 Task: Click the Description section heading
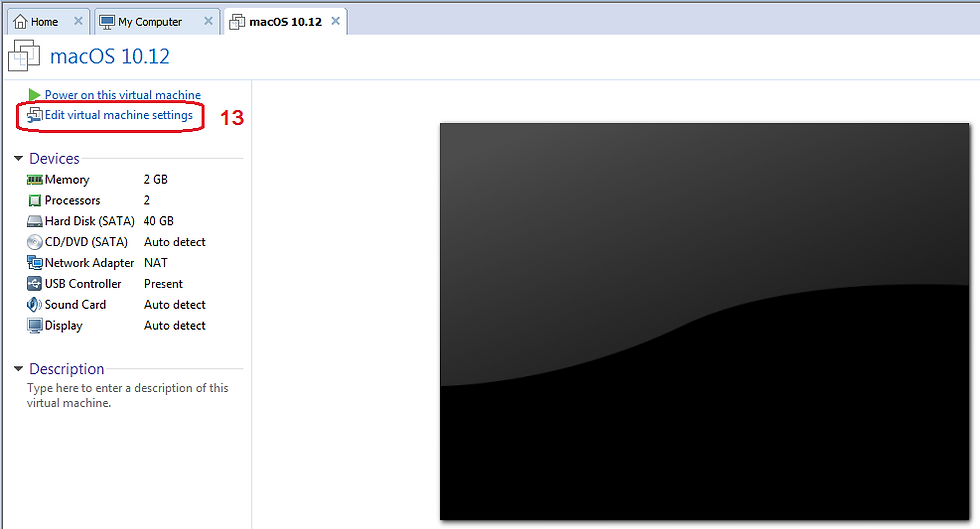click(x=67, y=369)
